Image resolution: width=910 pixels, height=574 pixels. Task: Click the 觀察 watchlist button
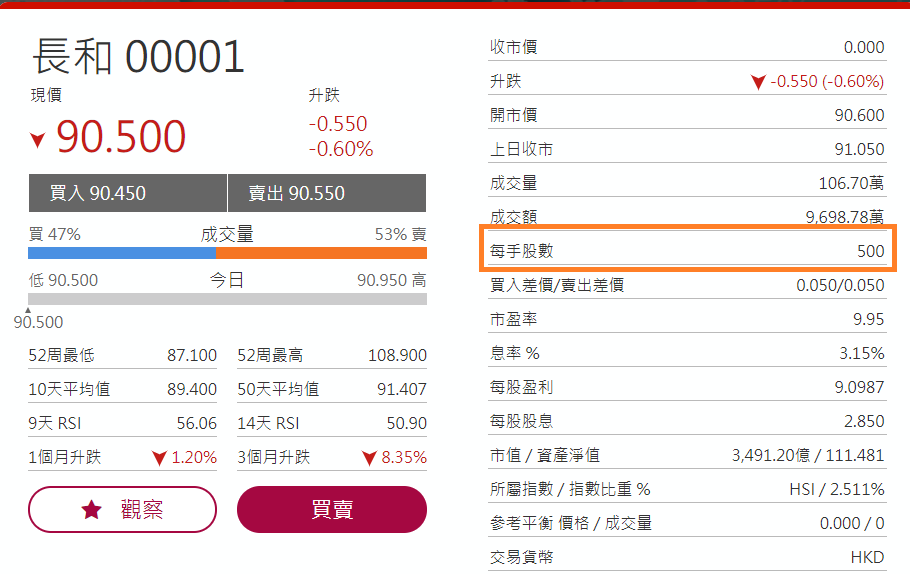(x=122, y=509)
